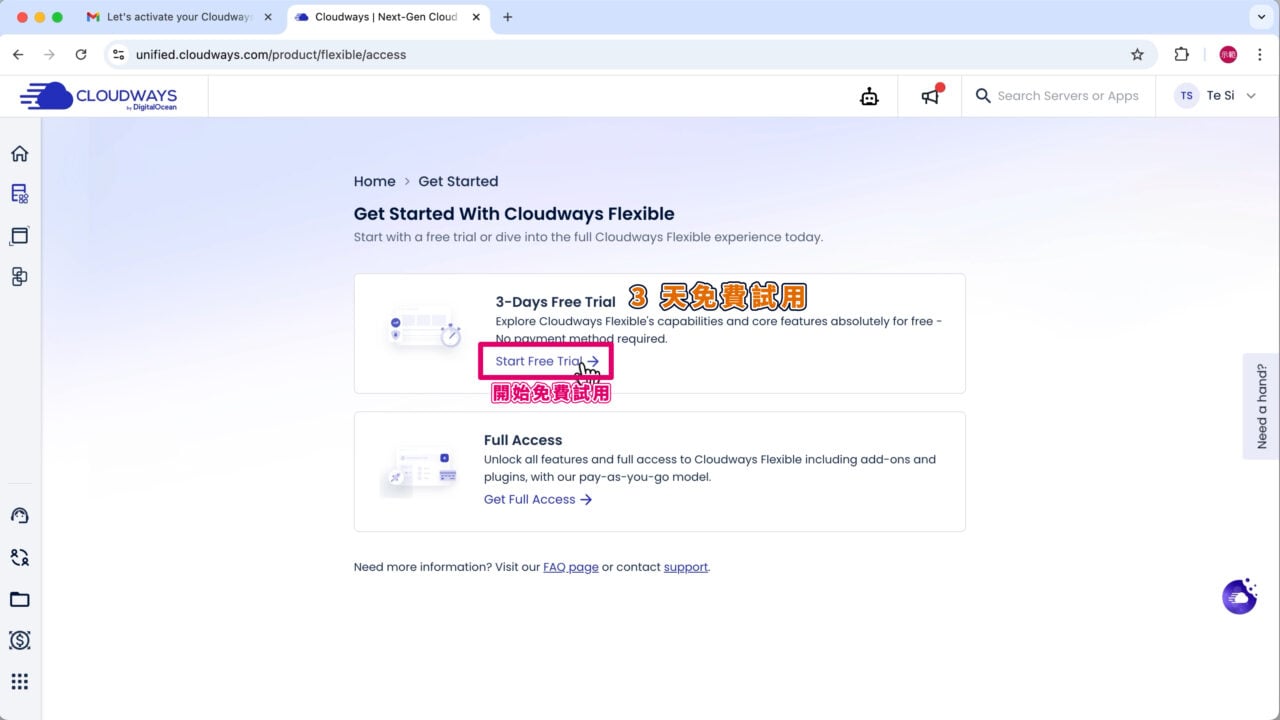Click the floating Cloudways chat bubble

click(1239, 597)
